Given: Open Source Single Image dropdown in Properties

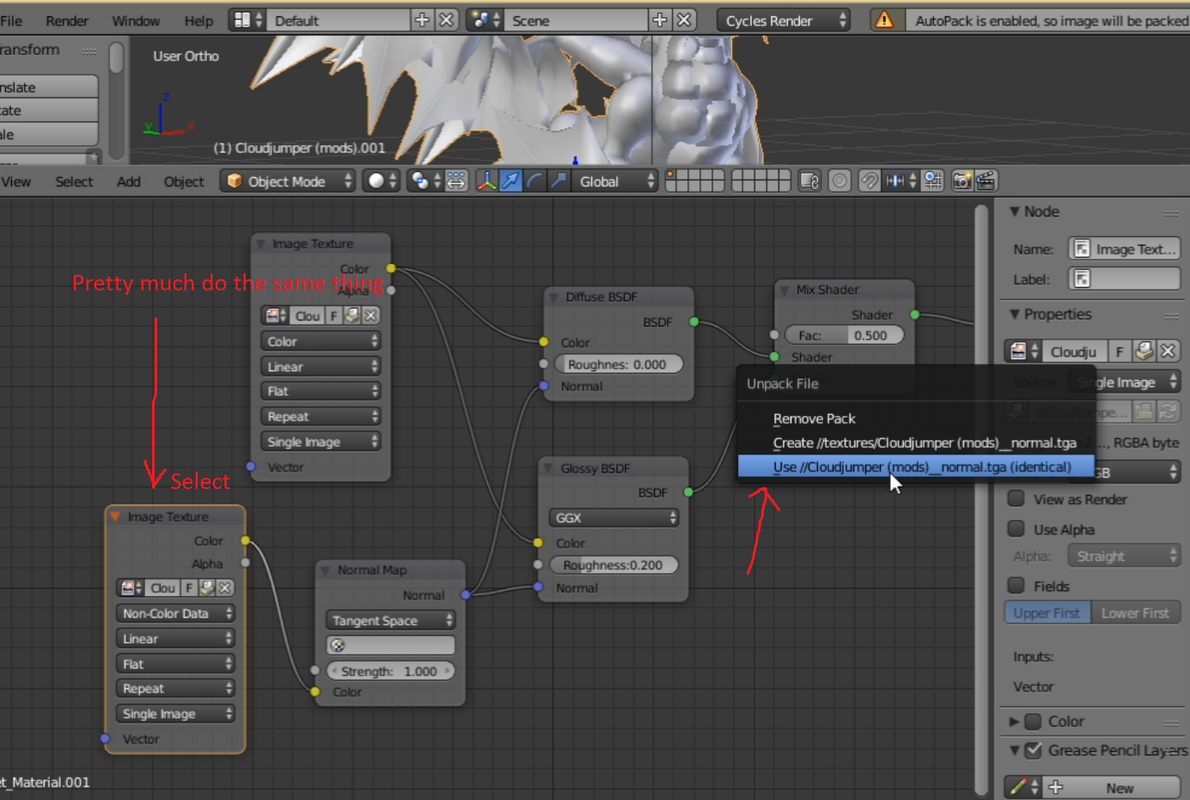Looking at the screenshot, I should [x=1123, y=382].
